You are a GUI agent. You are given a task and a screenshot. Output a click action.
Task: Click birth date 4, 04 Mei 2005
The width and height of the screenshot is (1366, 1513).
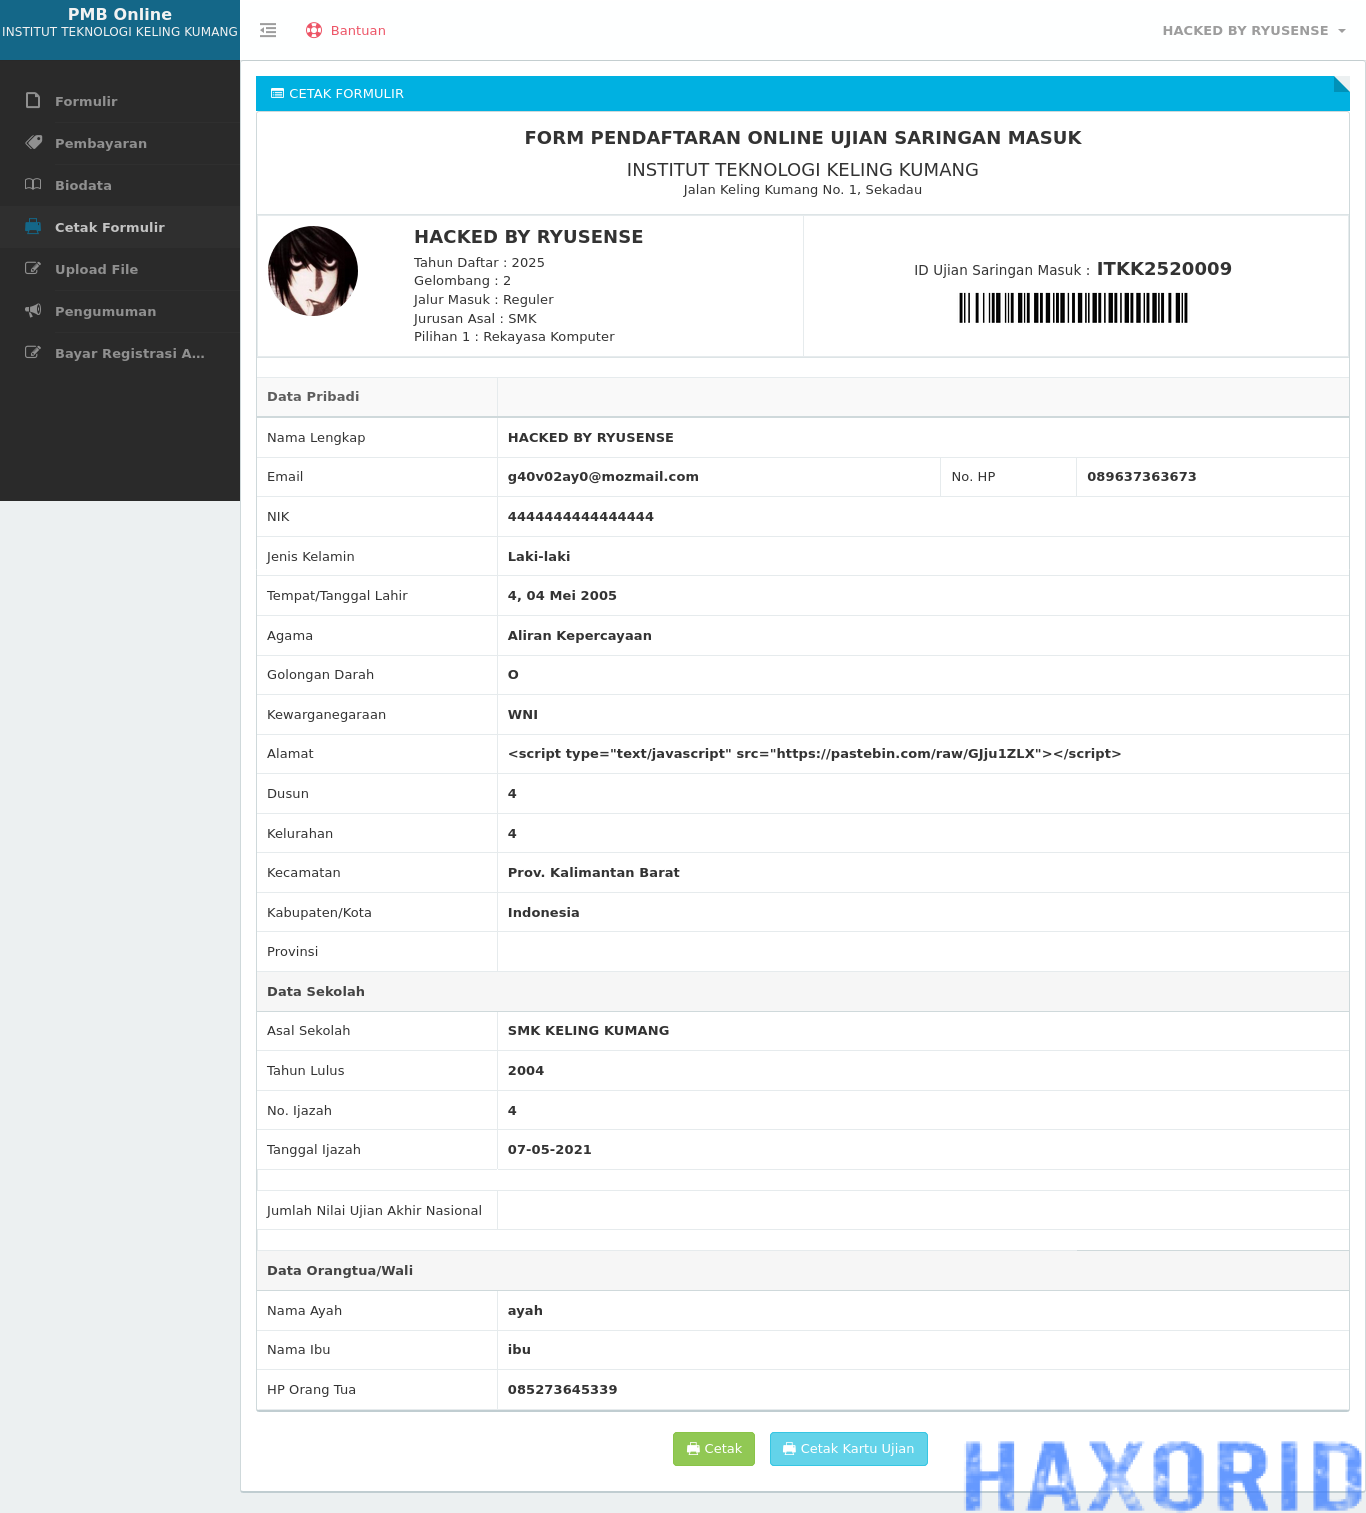562,596
